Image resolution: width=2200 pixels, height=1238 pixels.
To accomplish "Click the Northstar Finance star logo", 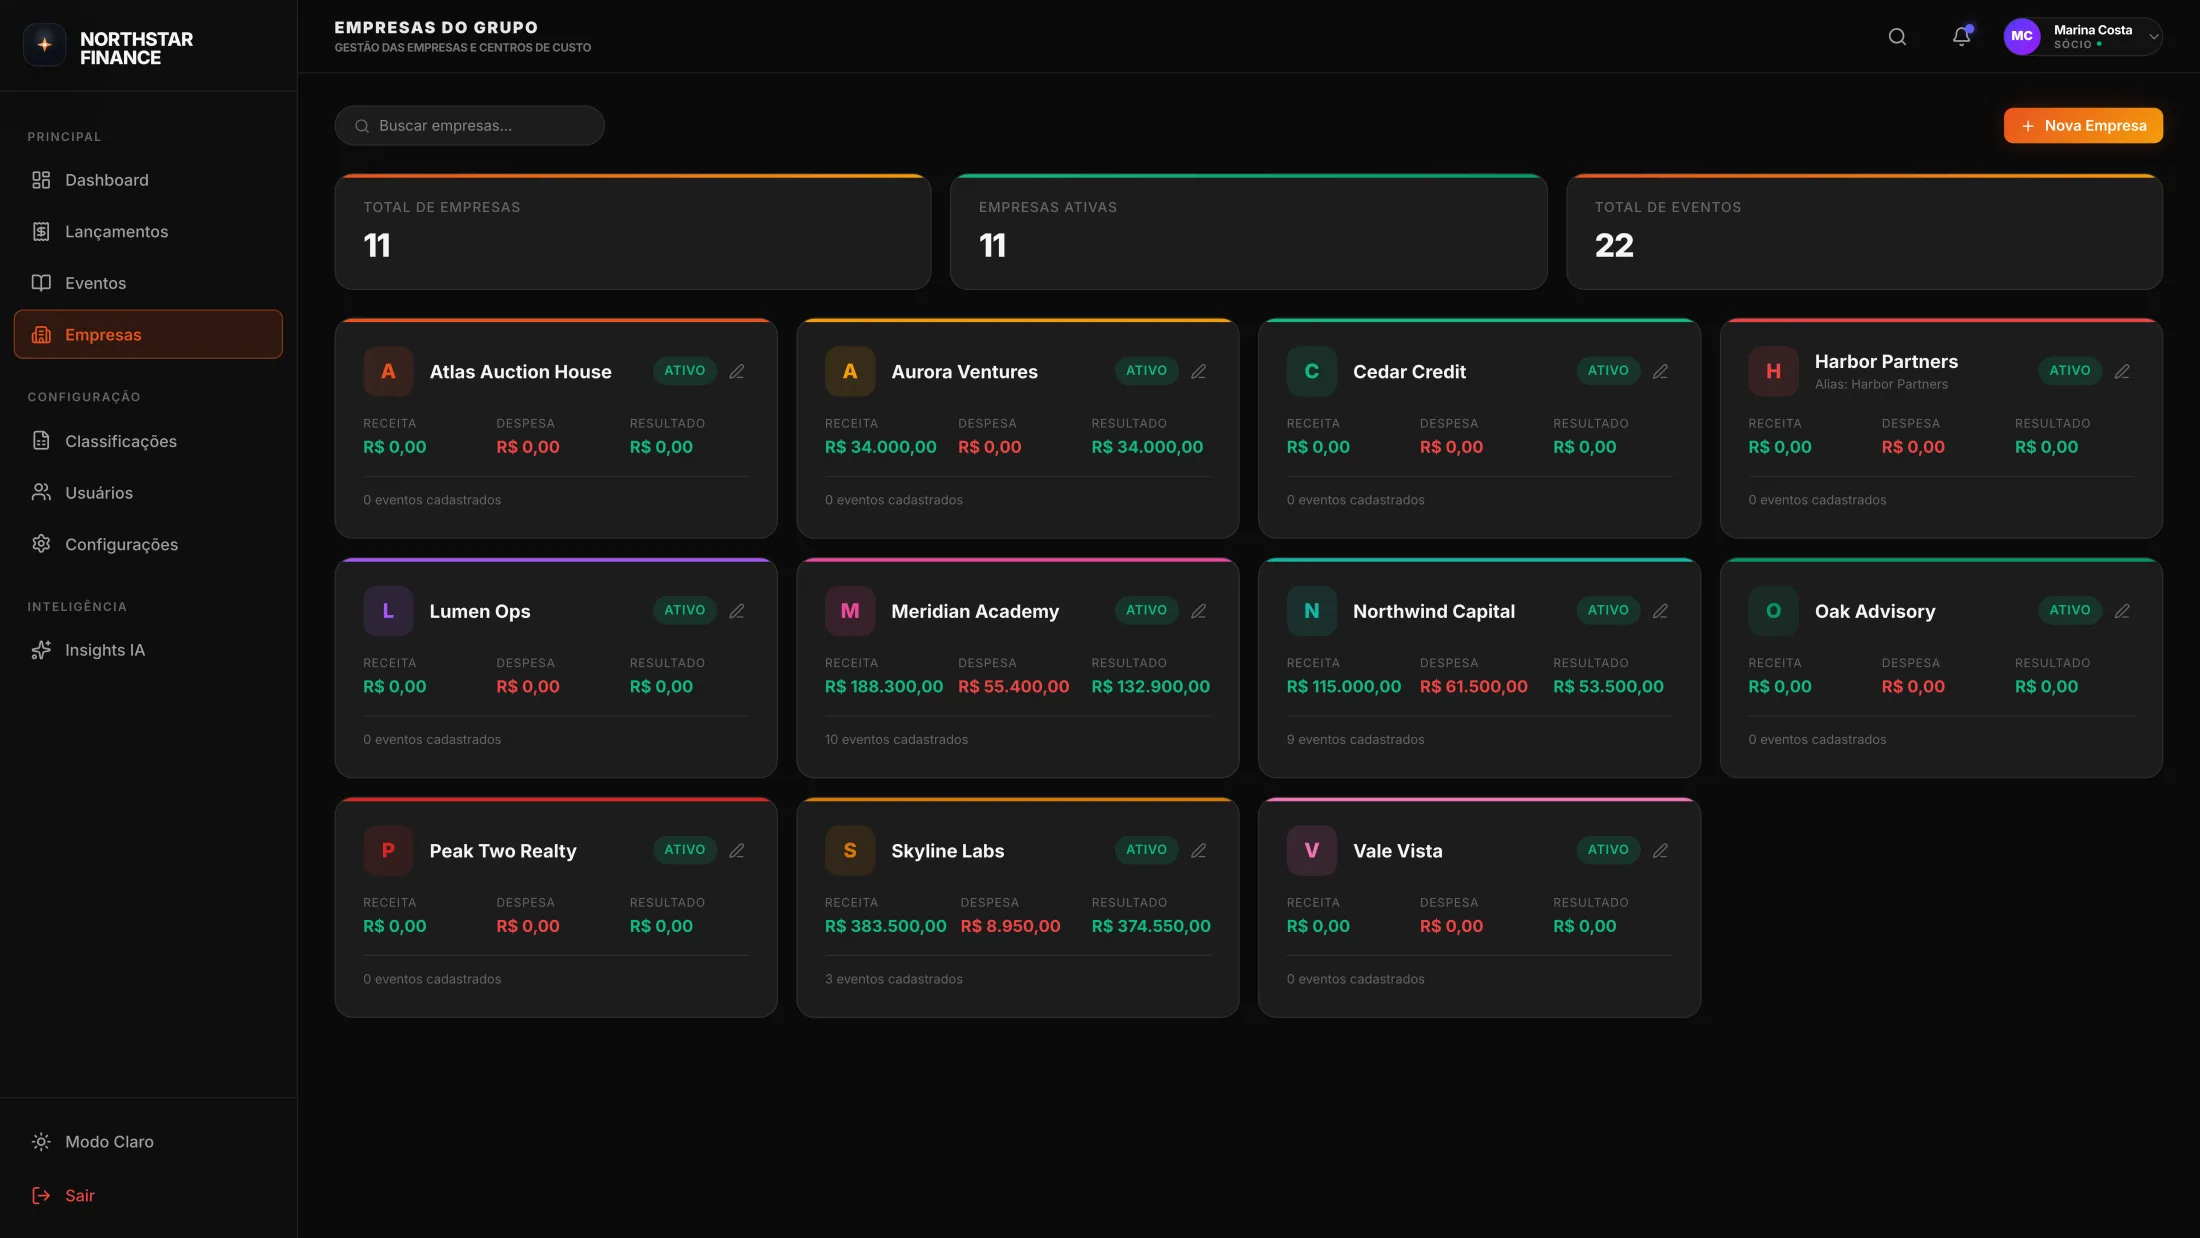I will [45, 45].
